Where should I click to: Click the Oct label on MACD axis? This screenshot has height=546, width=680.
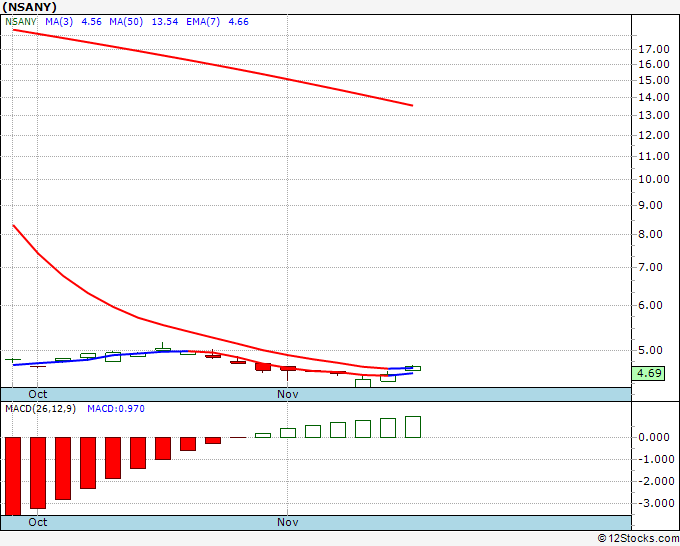click(38, 522)
